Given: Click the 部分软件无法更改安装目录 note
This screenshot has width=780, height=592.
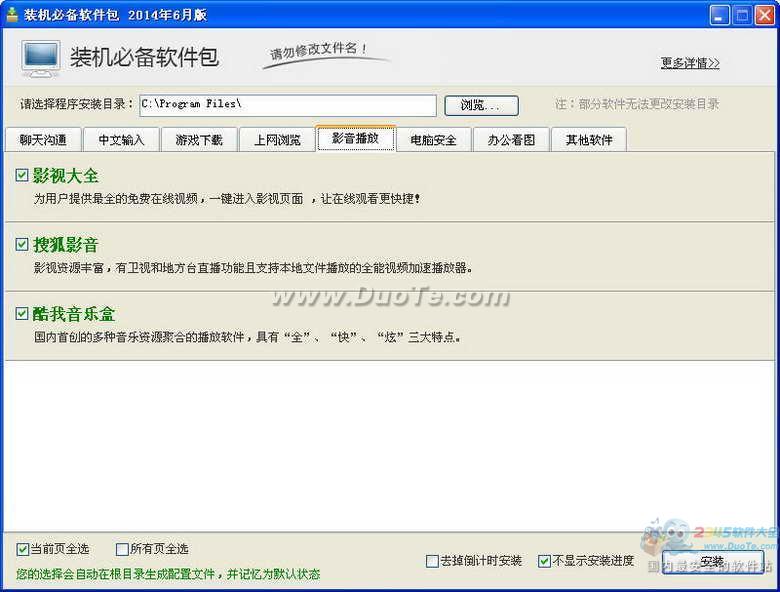Looking at the screenshot, I should [x=637, y=104].
